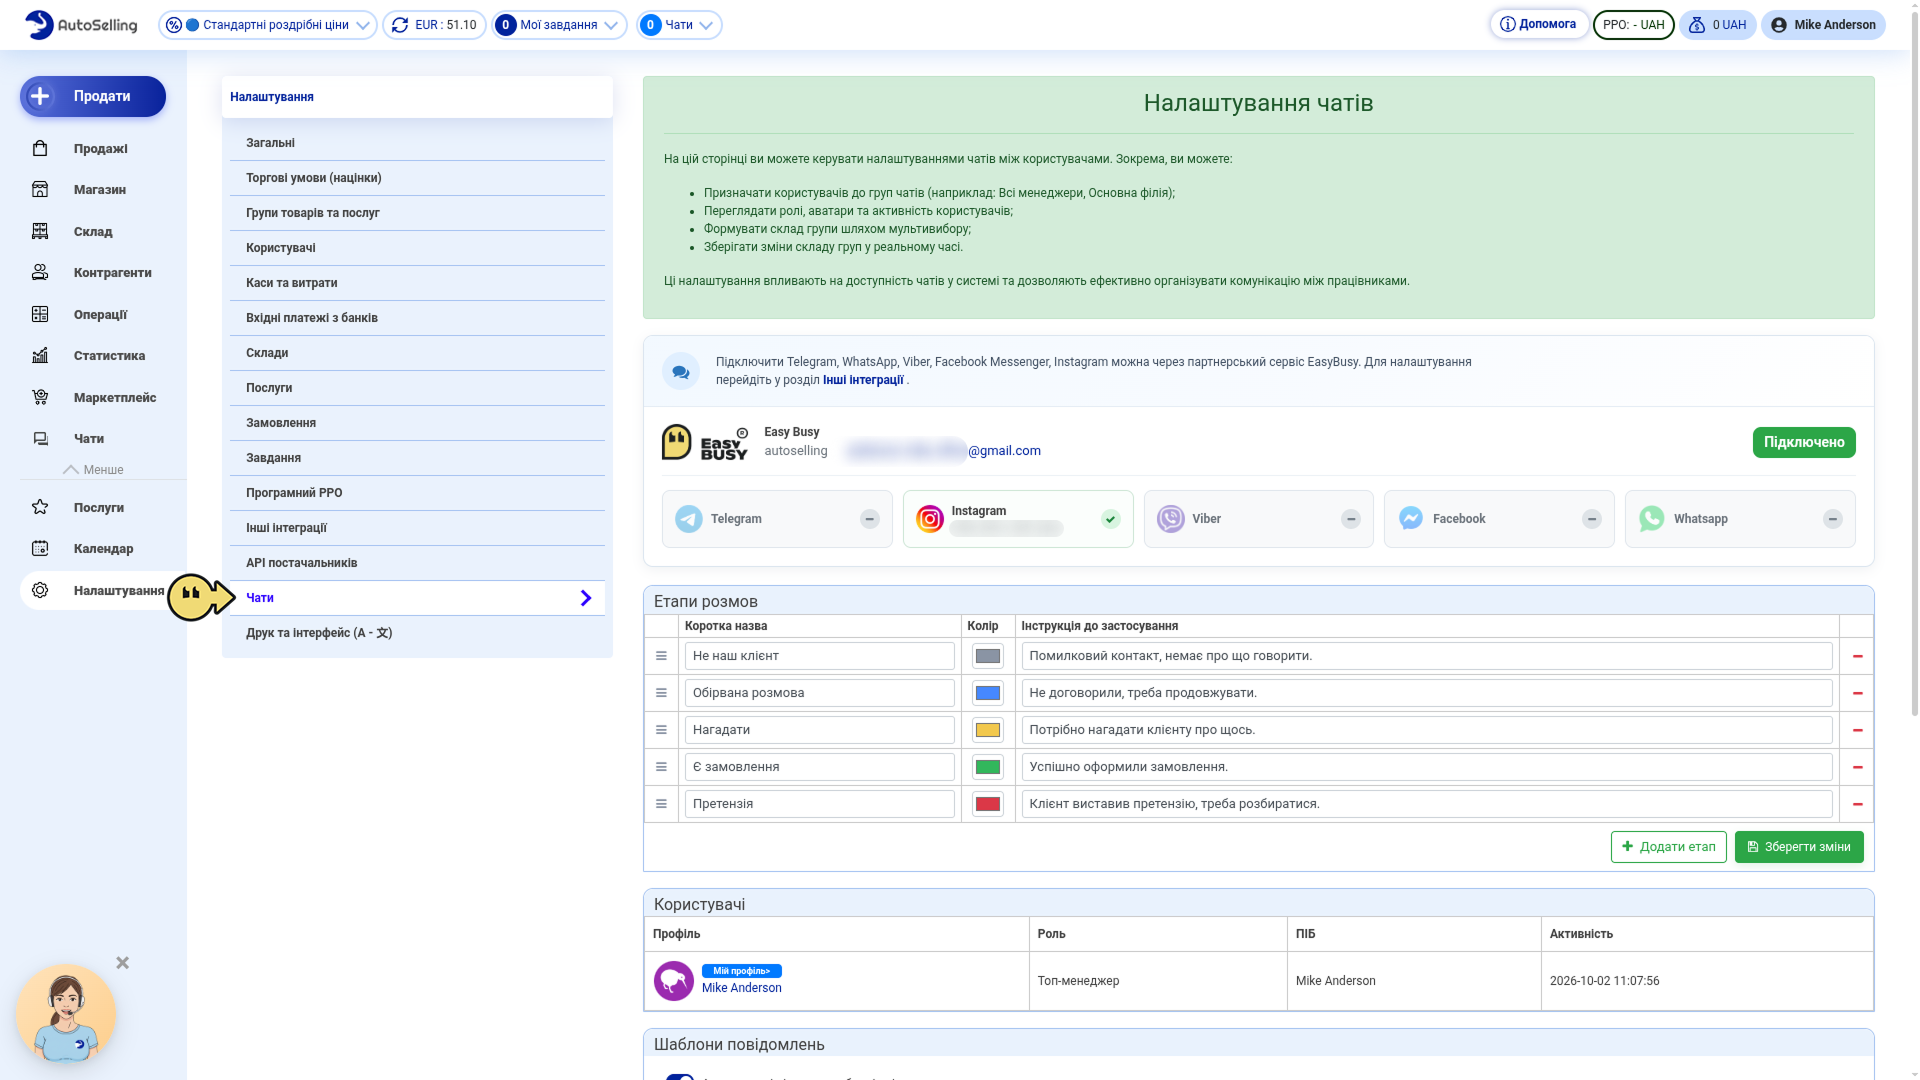Delete the Претензія stage with the red minus

tap(1857, 804)
